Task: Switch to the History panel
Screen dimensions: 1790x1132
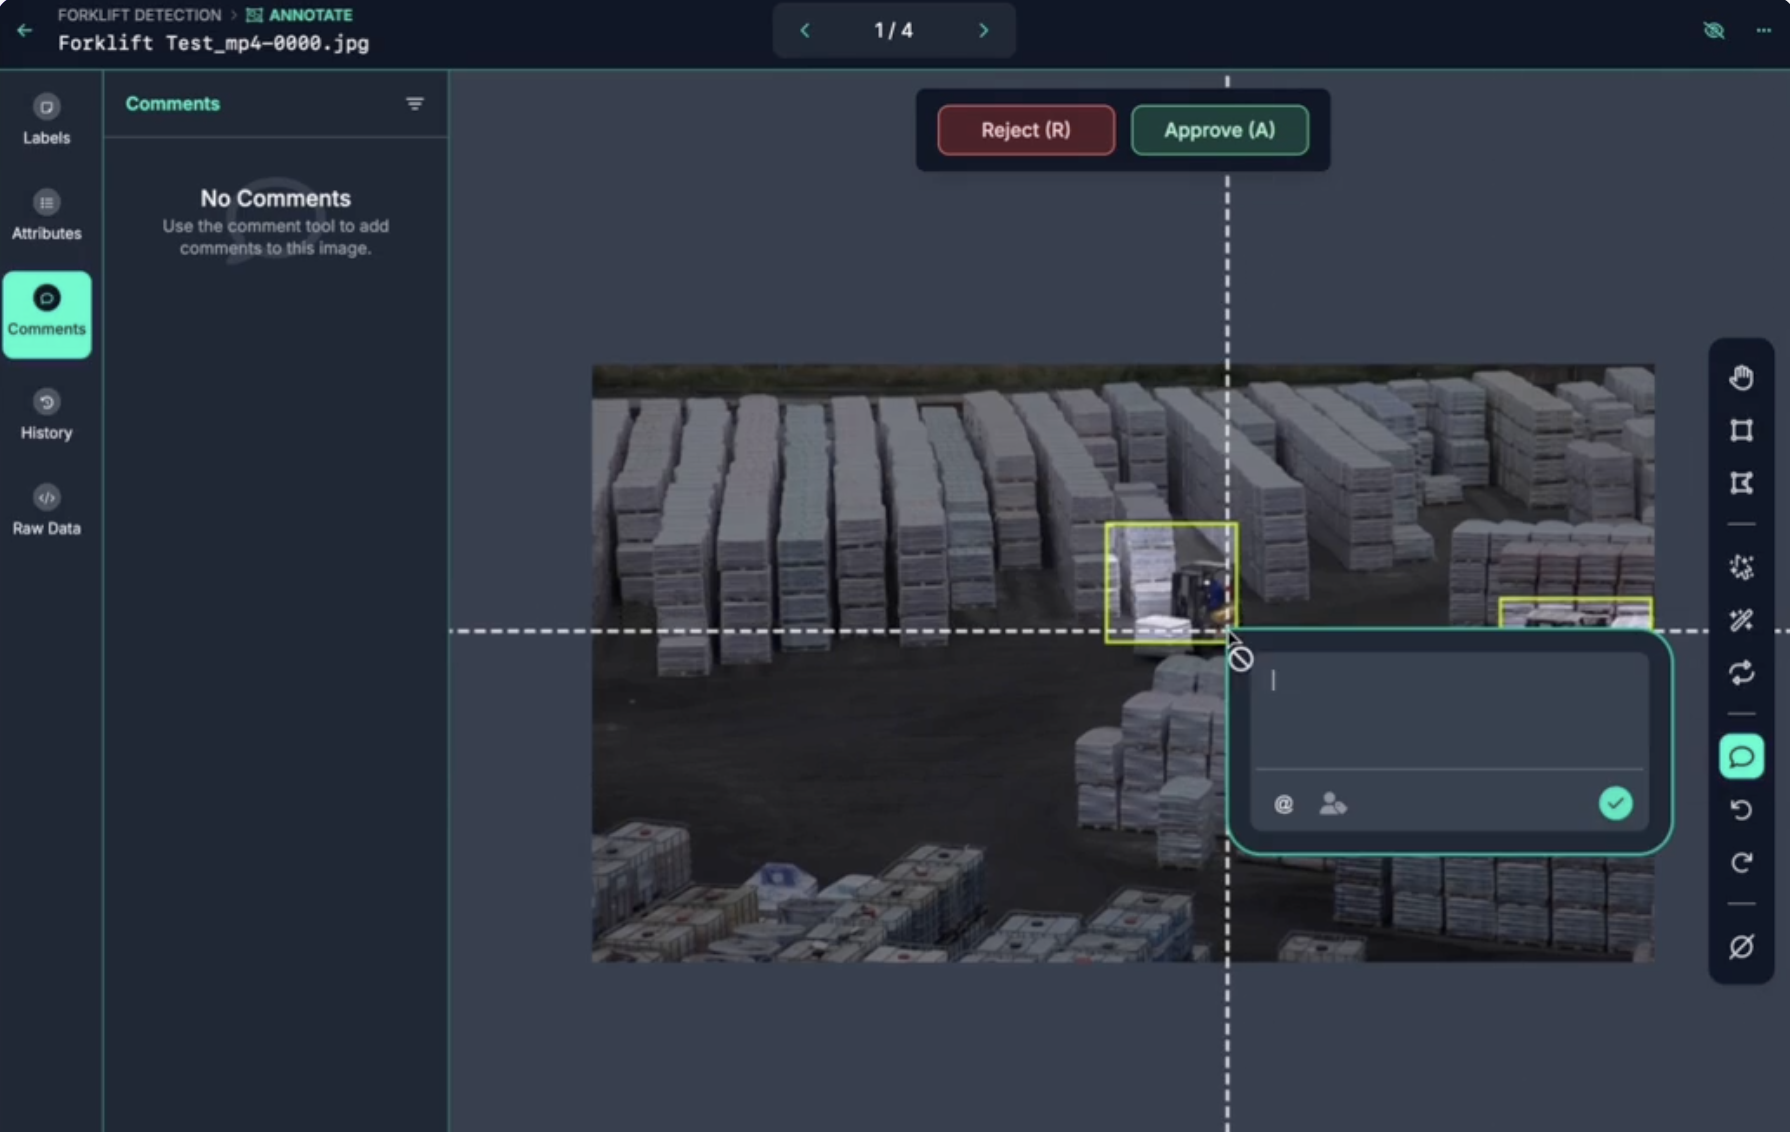Action: [x=46, y=413]
